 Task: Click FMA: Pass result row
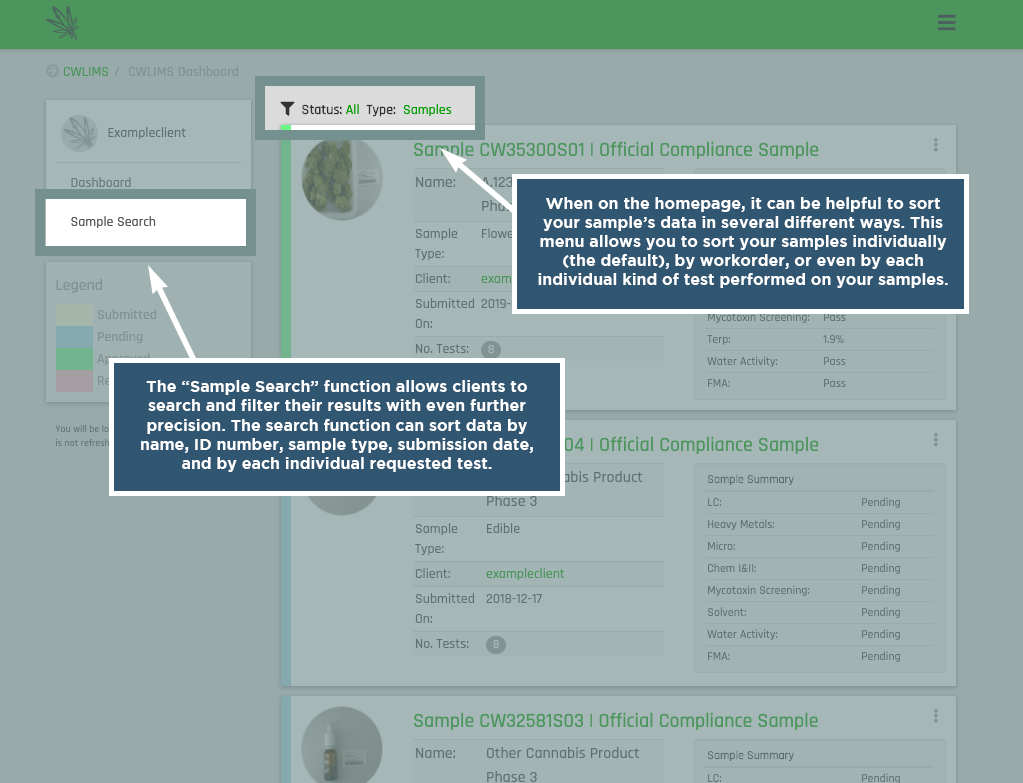pyautogui.click(x=820, y=384)
